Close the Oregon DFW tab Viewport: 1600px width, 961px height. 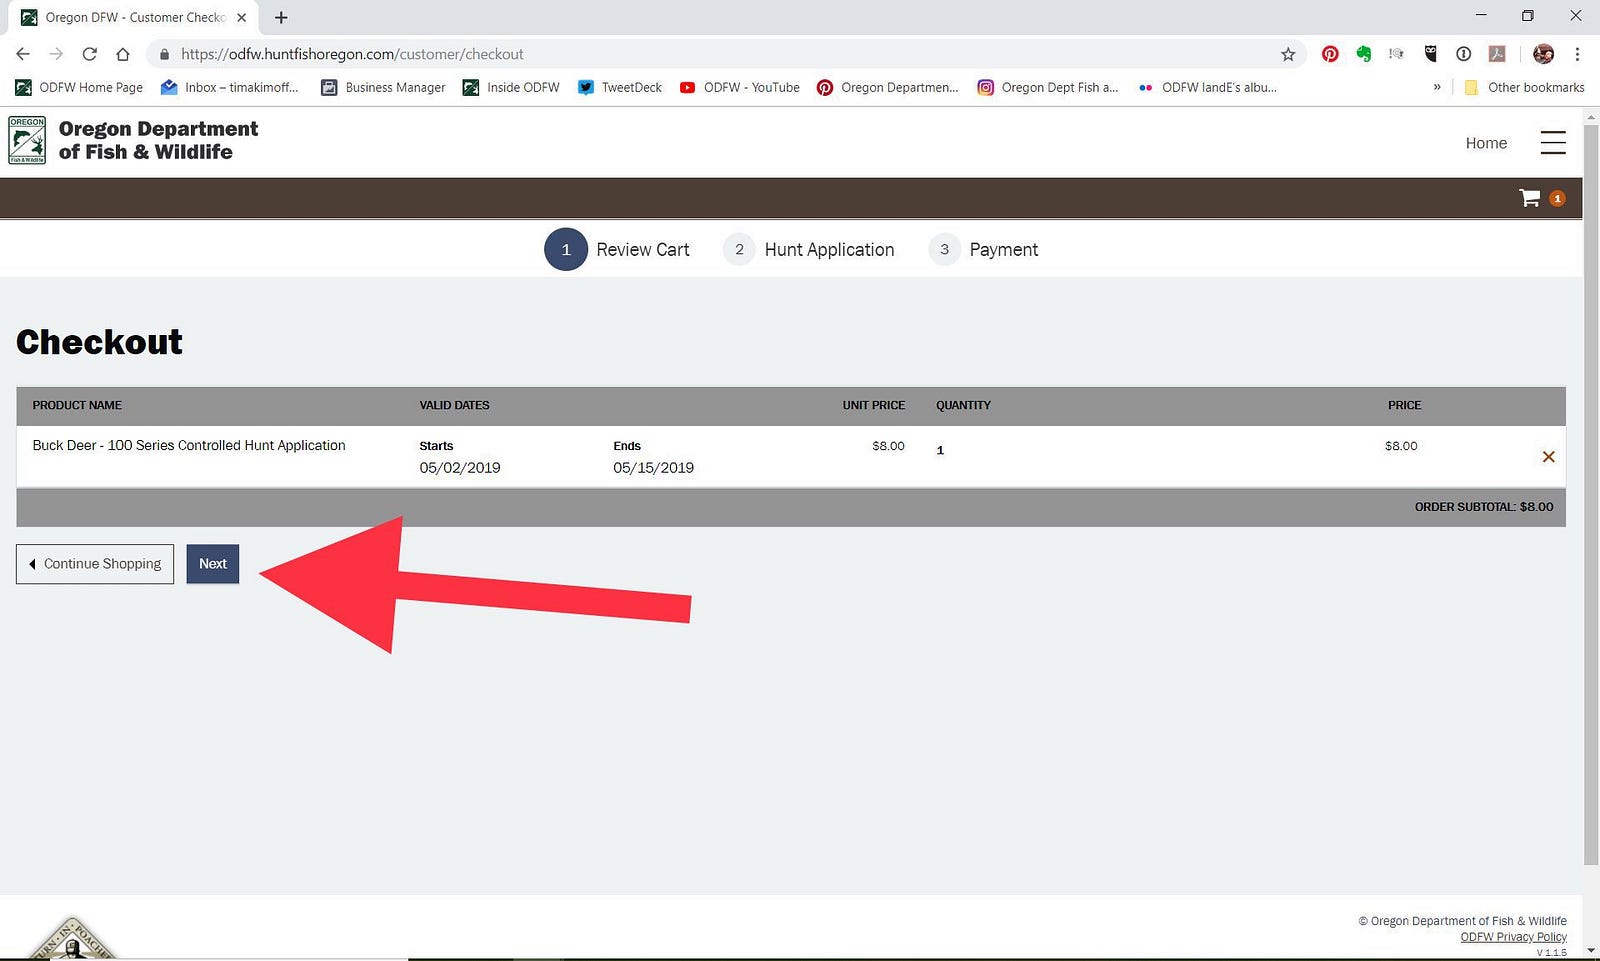(x=241, y=17)
